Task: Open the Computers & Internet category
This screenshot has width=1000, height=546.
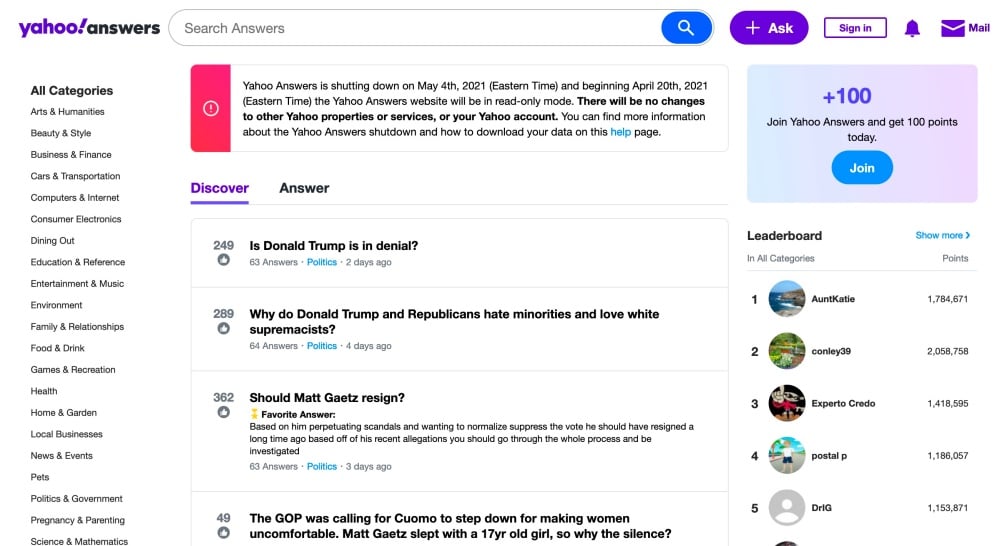Action: point(75,198)
